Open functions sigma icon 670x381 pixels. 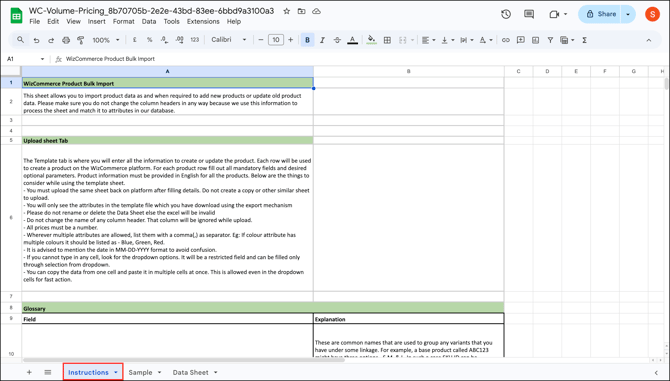[584, 40]
